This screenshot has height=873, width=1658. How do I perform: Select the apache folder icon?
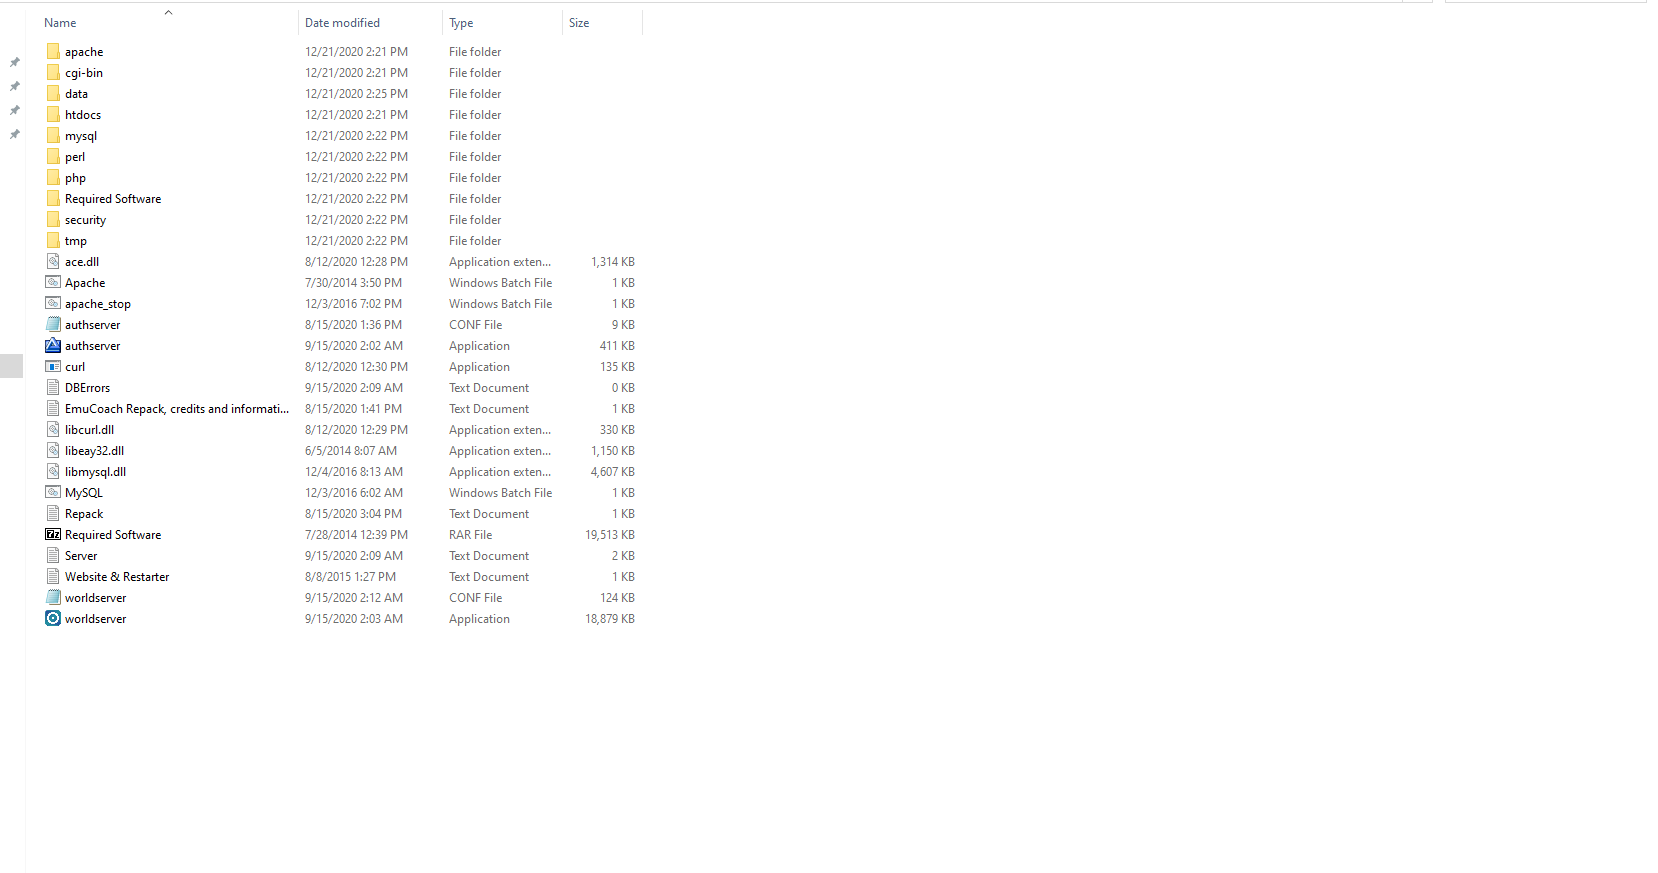tap(53, 51)
